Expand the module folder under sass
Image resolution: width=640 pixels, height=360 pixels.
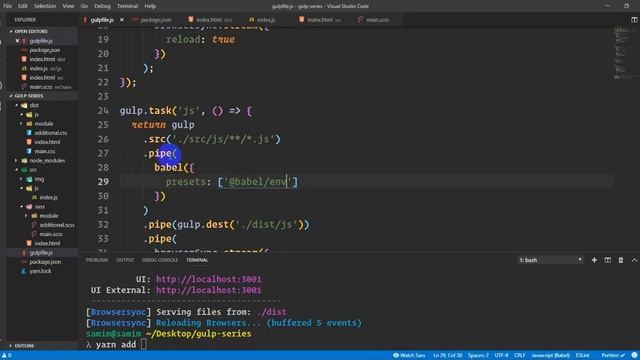[x=49, y=216]
